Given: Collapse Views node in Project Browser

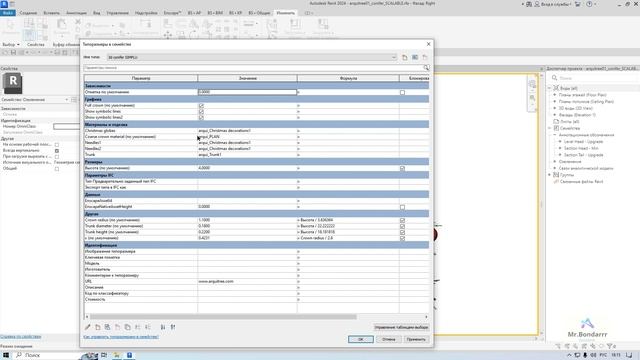Looking at the screenshot, I should [x=549, y=88].
